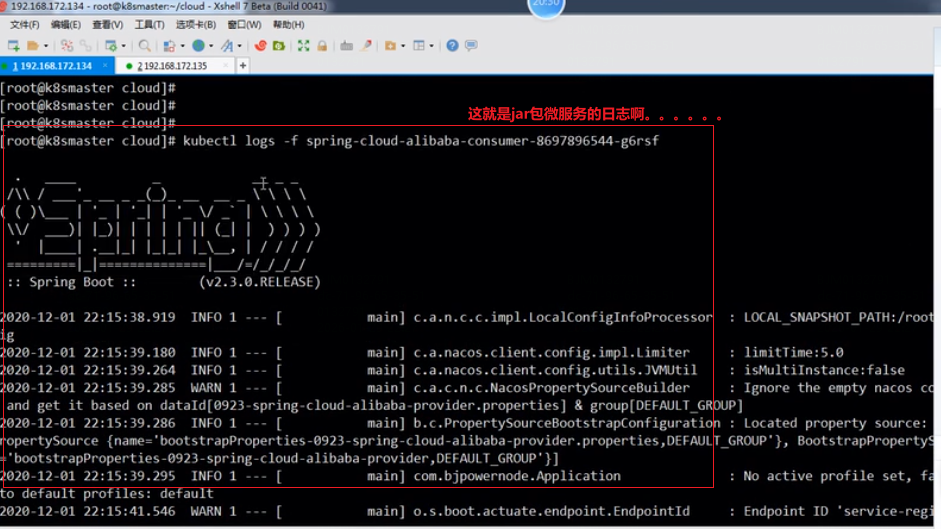941x529 pixels.
Task: Click the Xshell window title bar text
Action: tap(169, 6)
